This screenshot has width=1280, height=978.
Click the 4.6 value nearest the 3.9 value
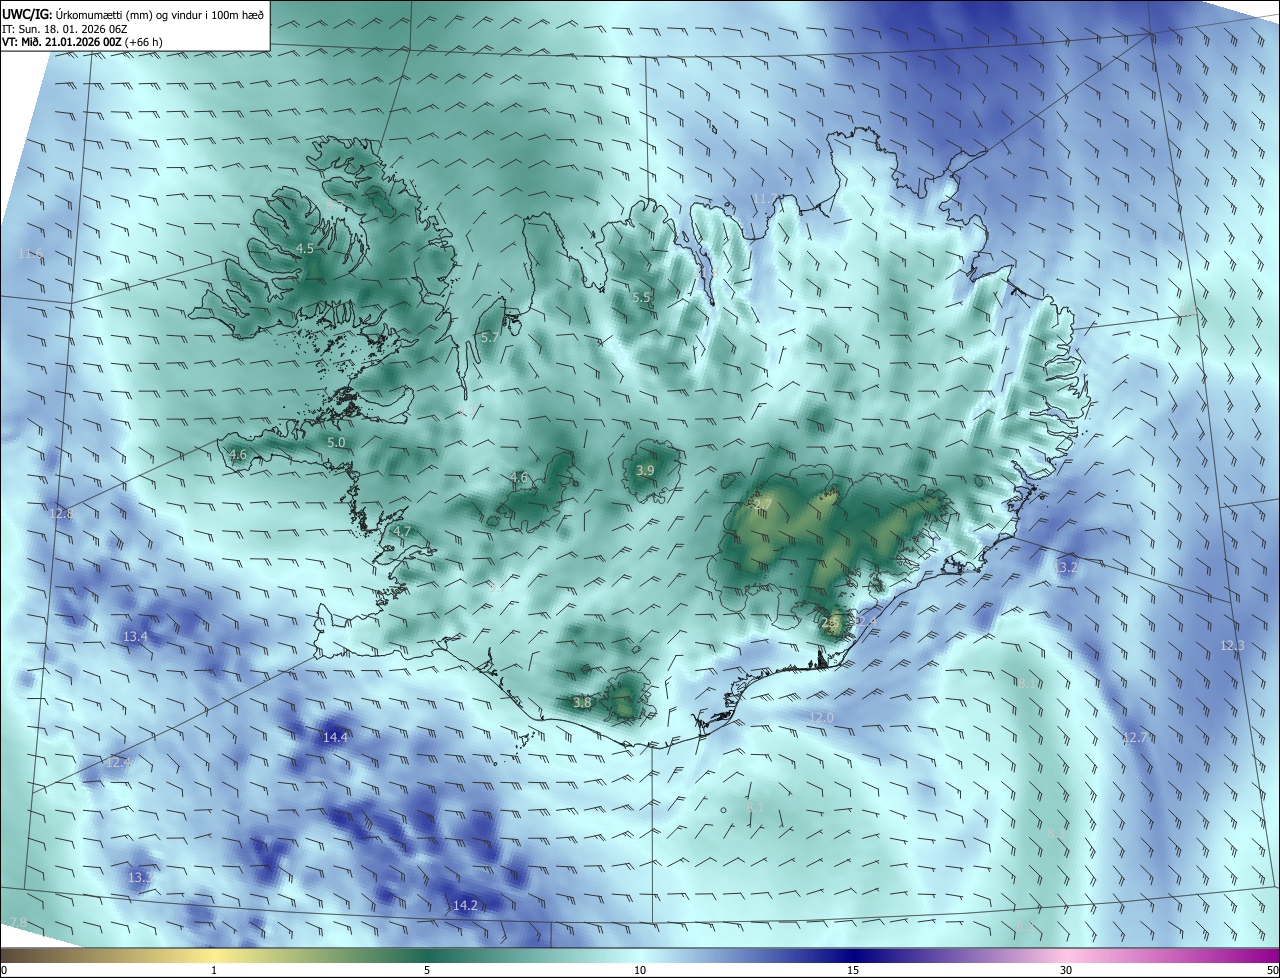pos(519,478)
